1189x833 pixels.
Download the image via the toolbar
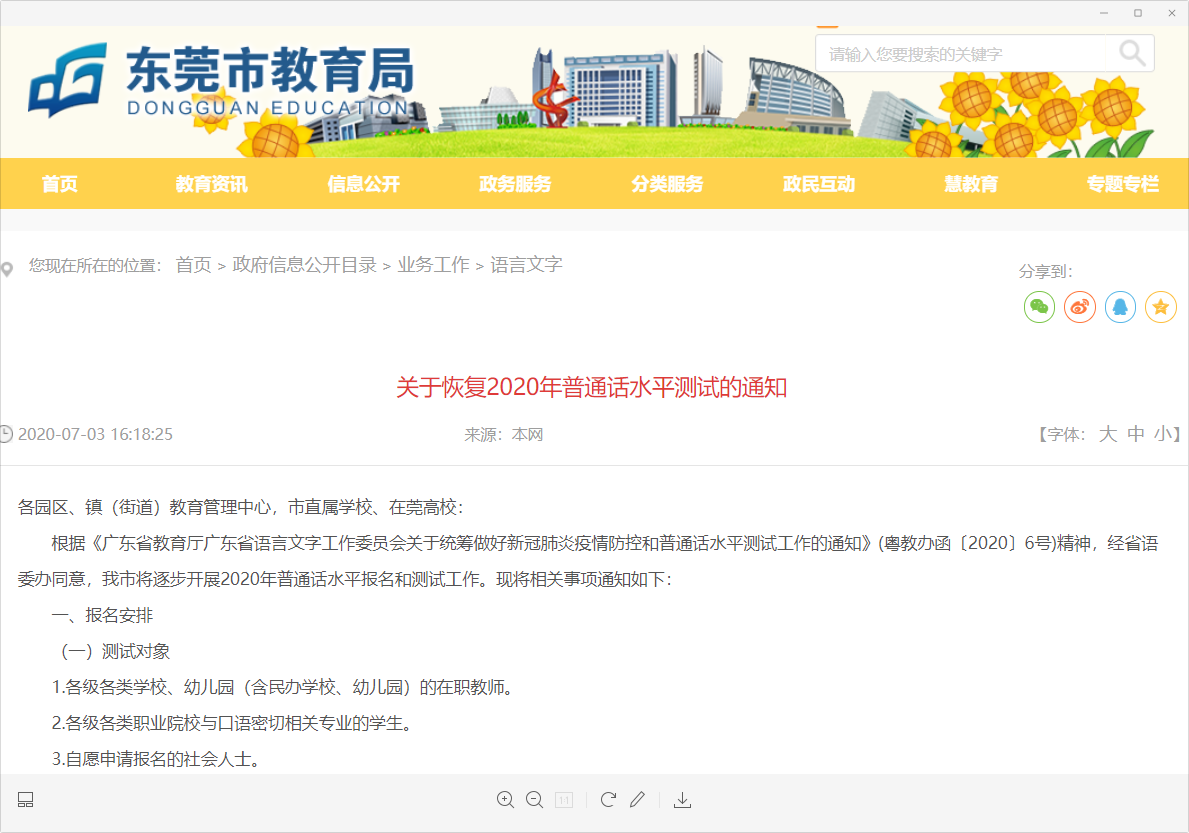pyautogui.click(x=682, y=800)
